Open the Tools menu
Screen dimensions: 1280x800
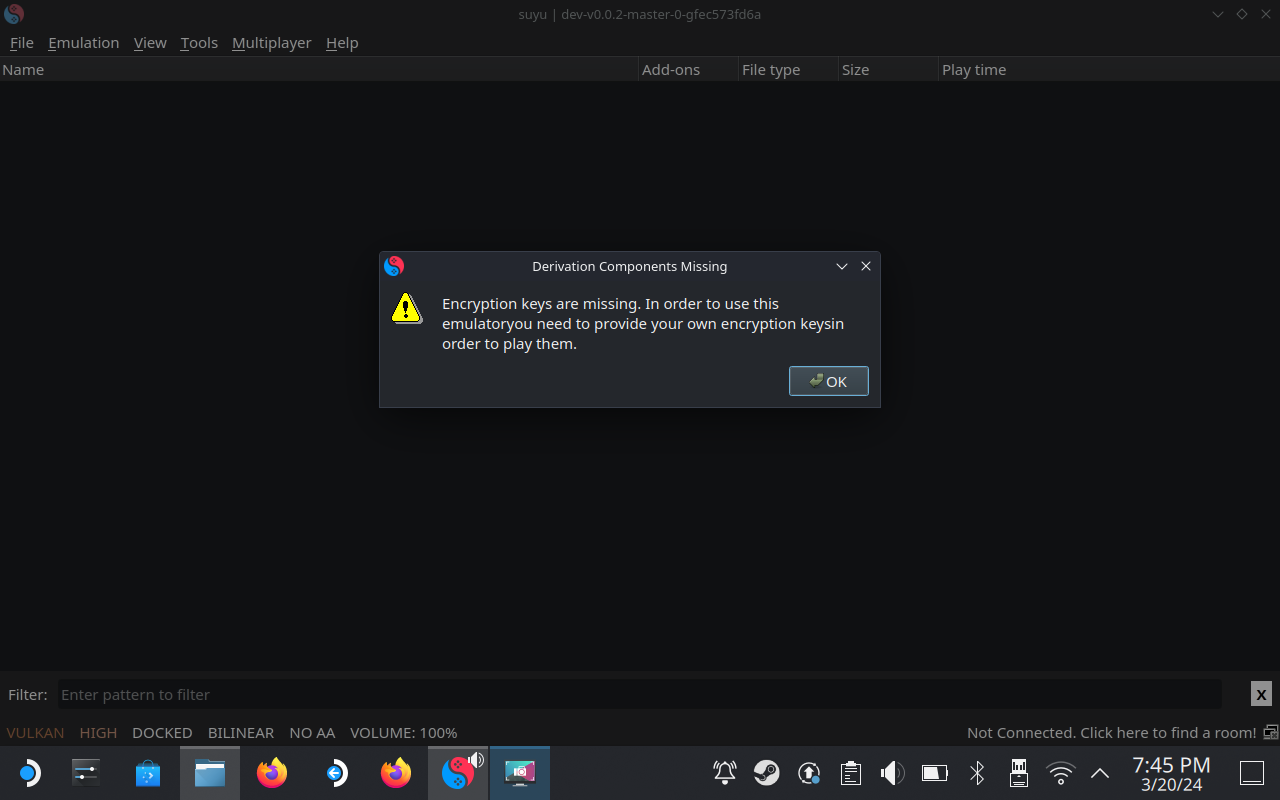click(199, 43)
